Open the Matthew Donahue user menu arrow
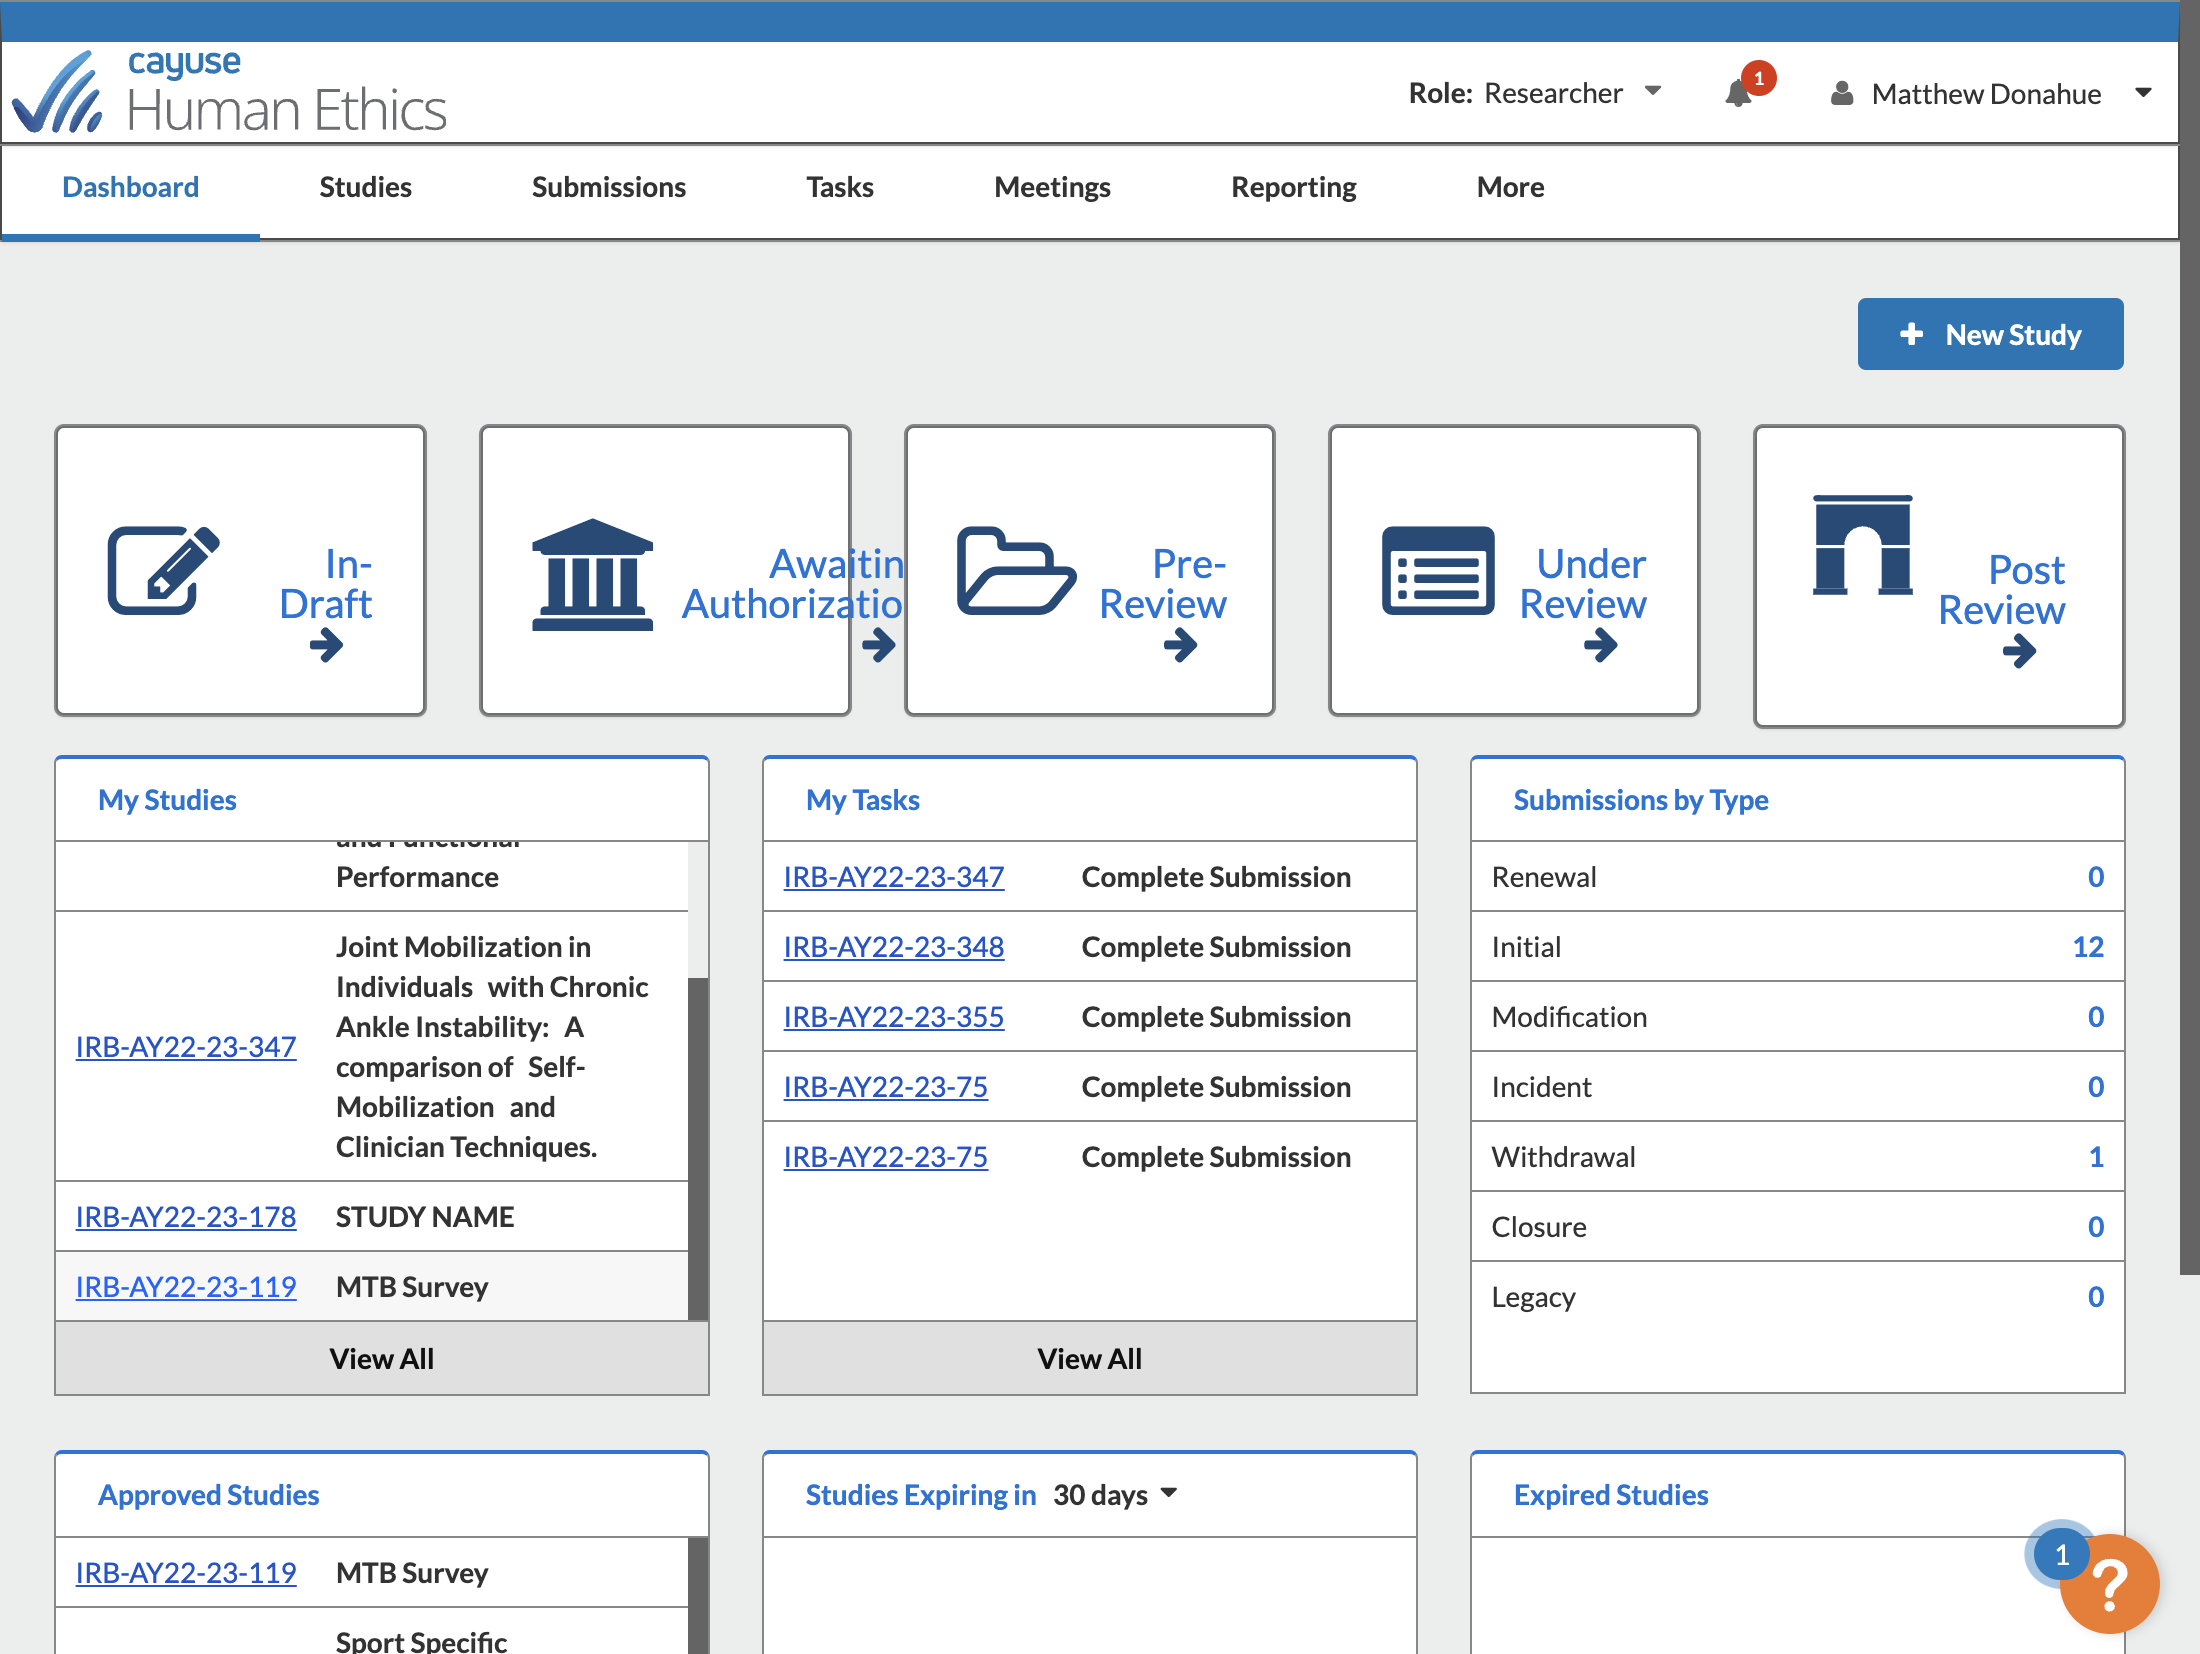The height and width of the screenshot is (1654, 2200). (2143, 93)
